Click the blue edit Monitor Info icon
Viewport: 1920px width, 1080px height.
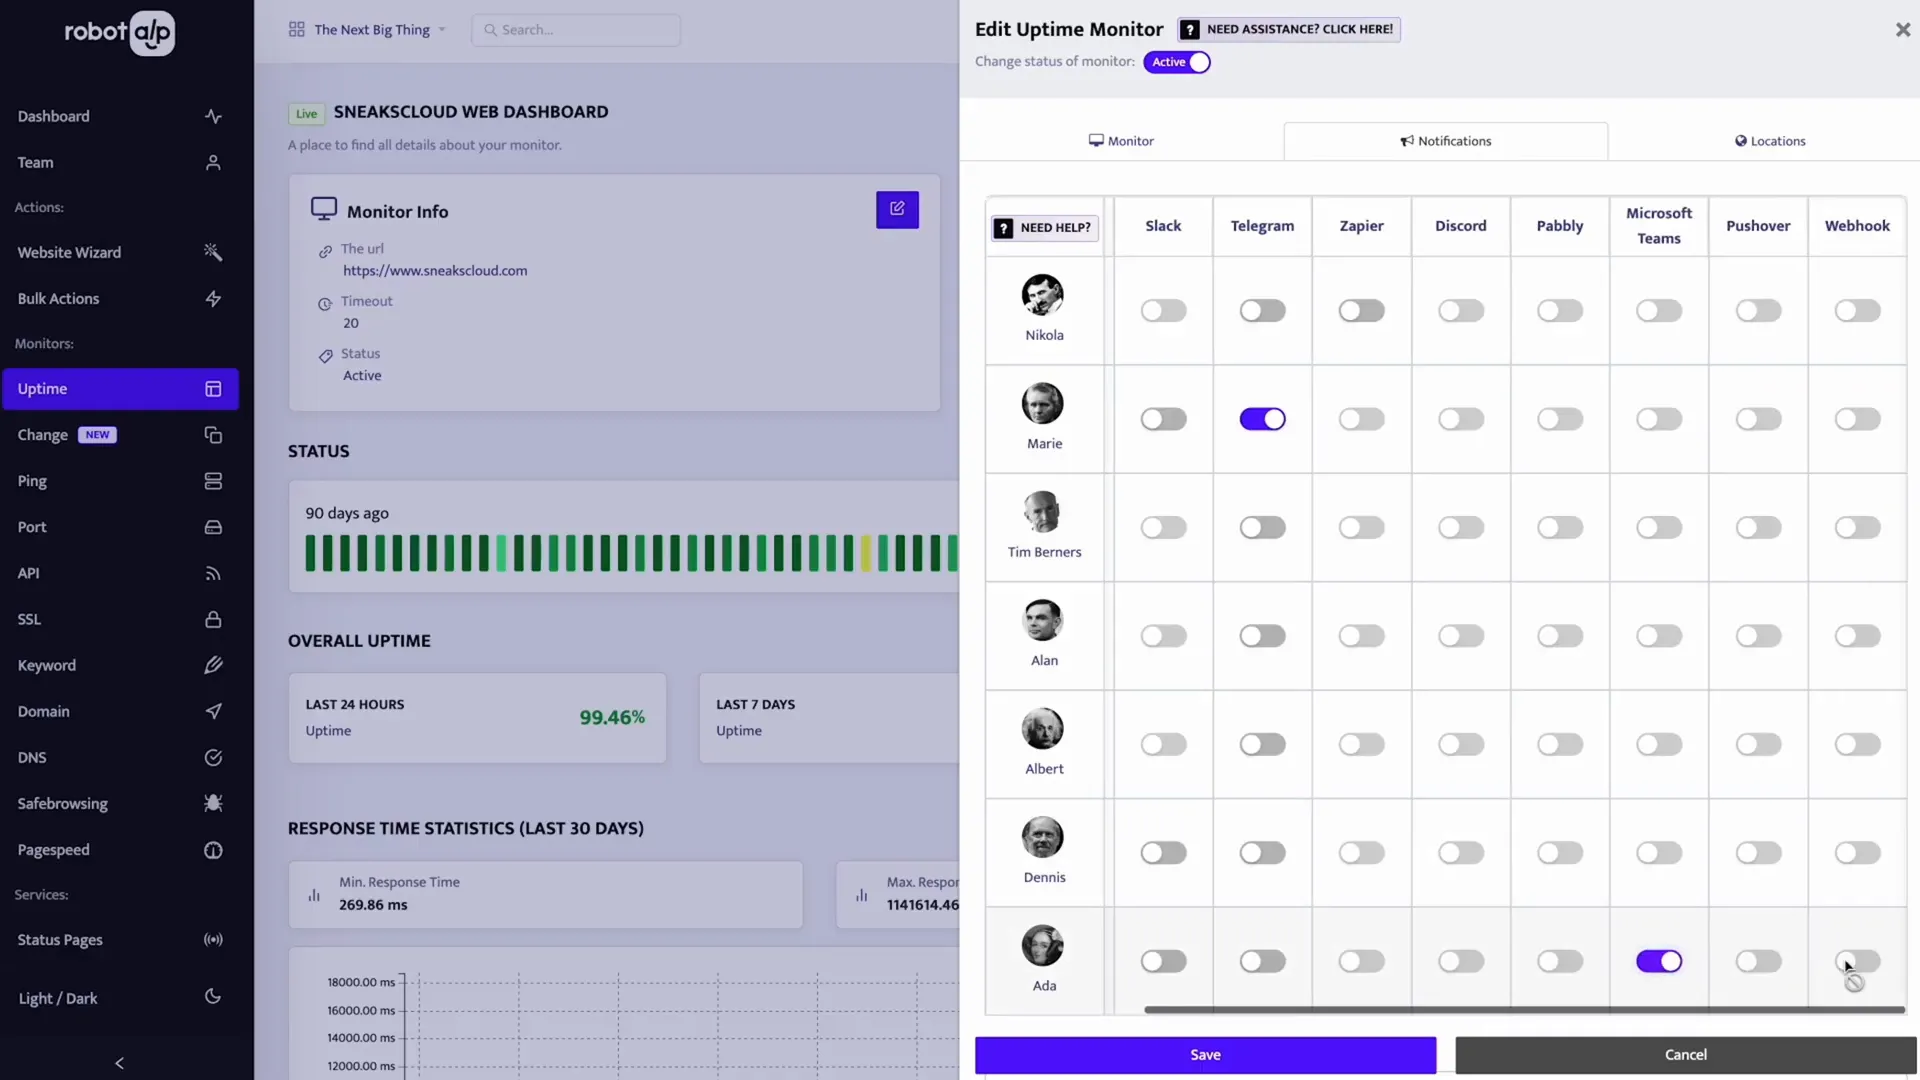point(897,209)
